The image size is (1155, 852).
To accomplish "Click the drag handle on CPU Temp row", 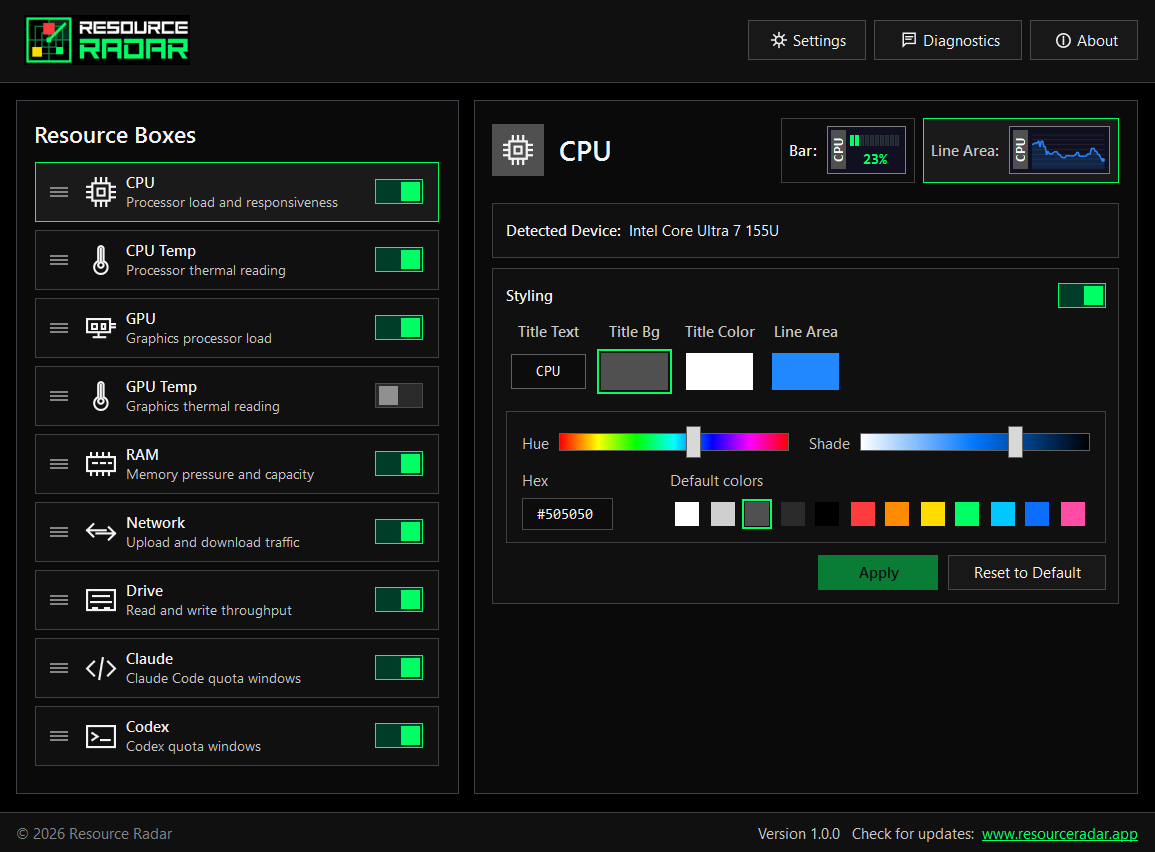I will tap(59, 260).
